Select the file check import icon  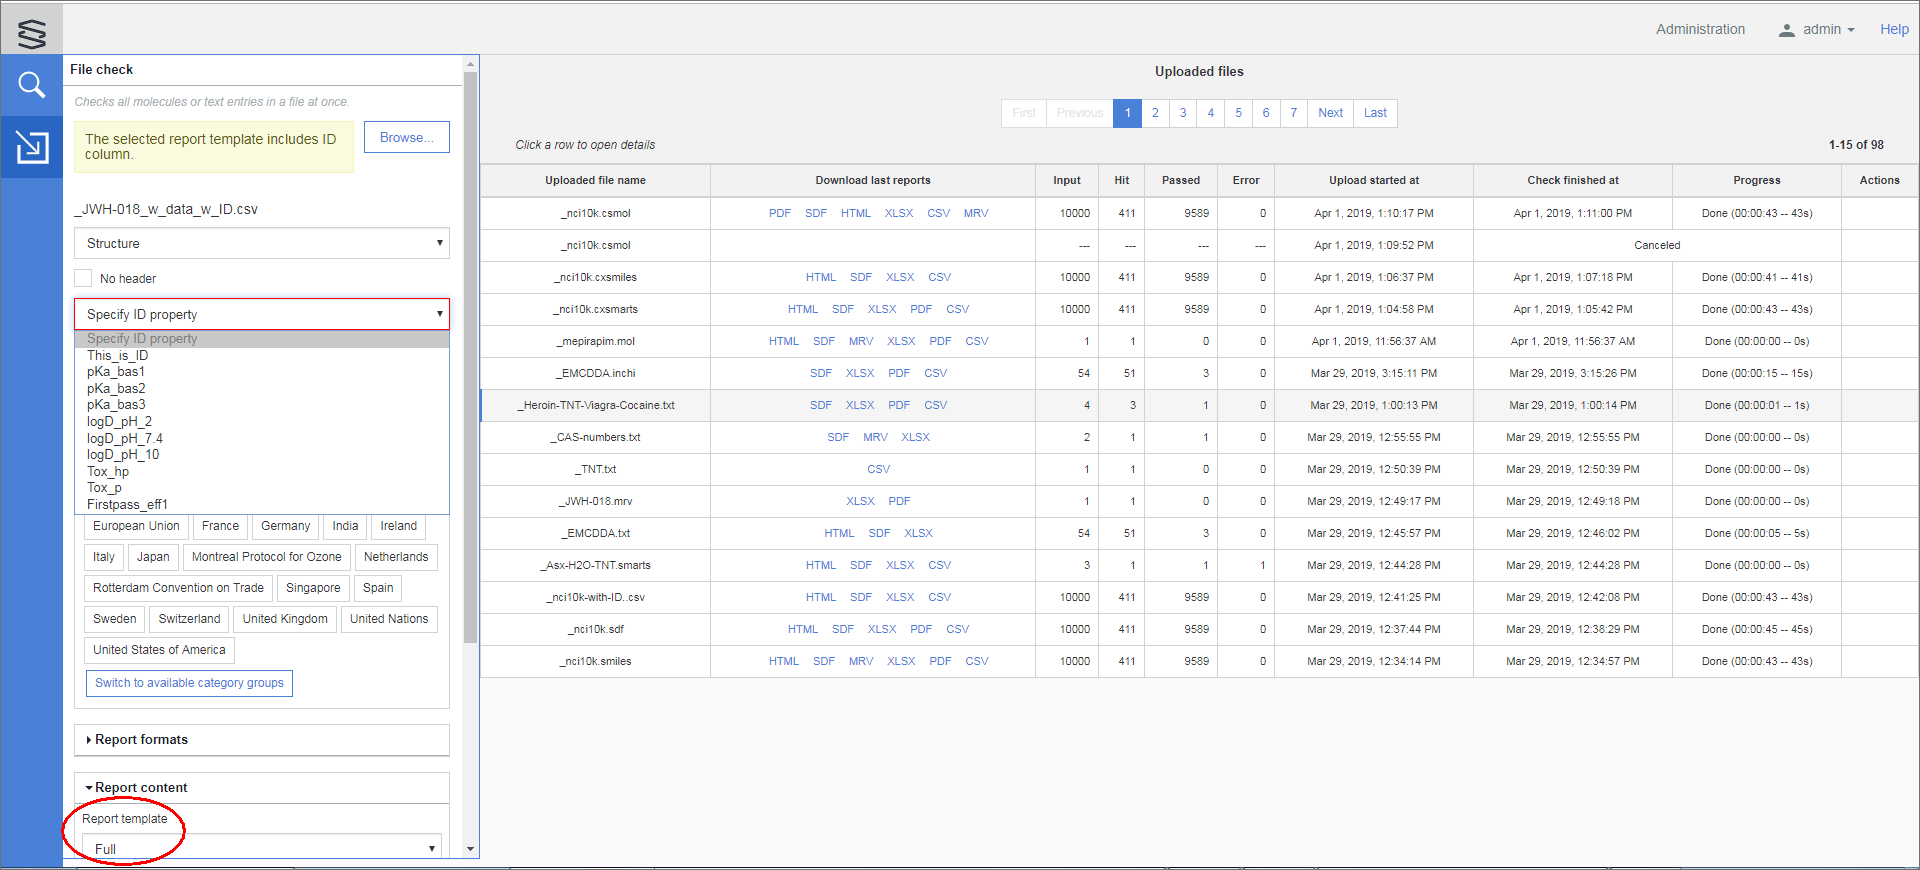pos(31,147)
